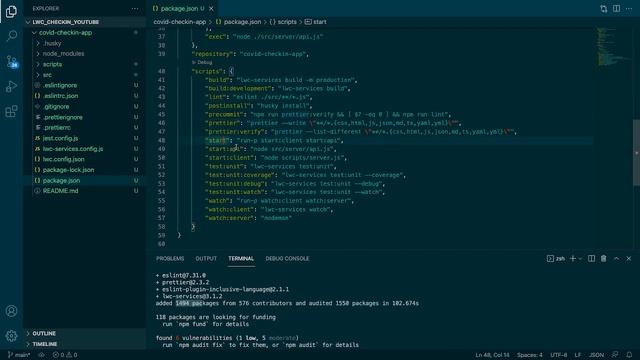Switch to the OUTPUT panel tab
The height and width of the screenshot is (360, 640).
(206, 258)
